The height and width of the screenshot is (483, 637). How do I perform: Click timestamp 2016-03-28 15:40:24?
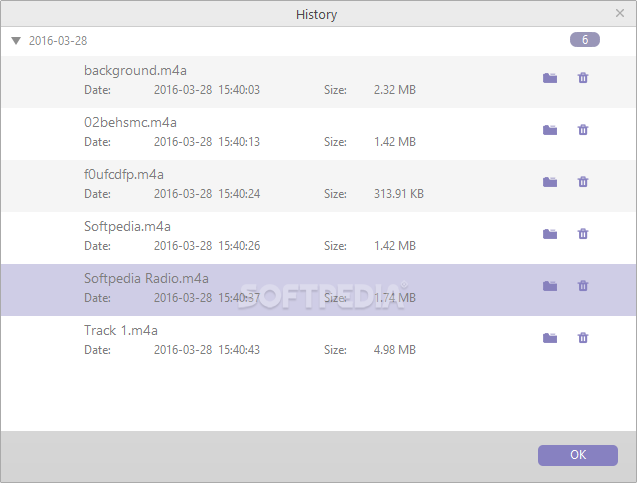pyautogui.click(x=207, y=194)
